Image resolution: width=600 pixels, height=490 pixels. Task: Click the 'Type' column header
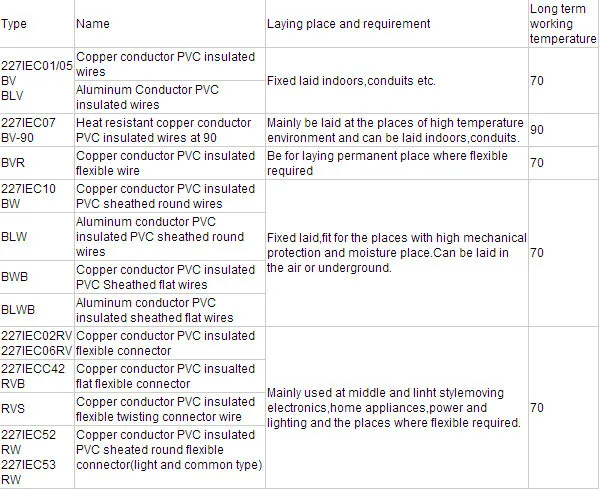37,24
